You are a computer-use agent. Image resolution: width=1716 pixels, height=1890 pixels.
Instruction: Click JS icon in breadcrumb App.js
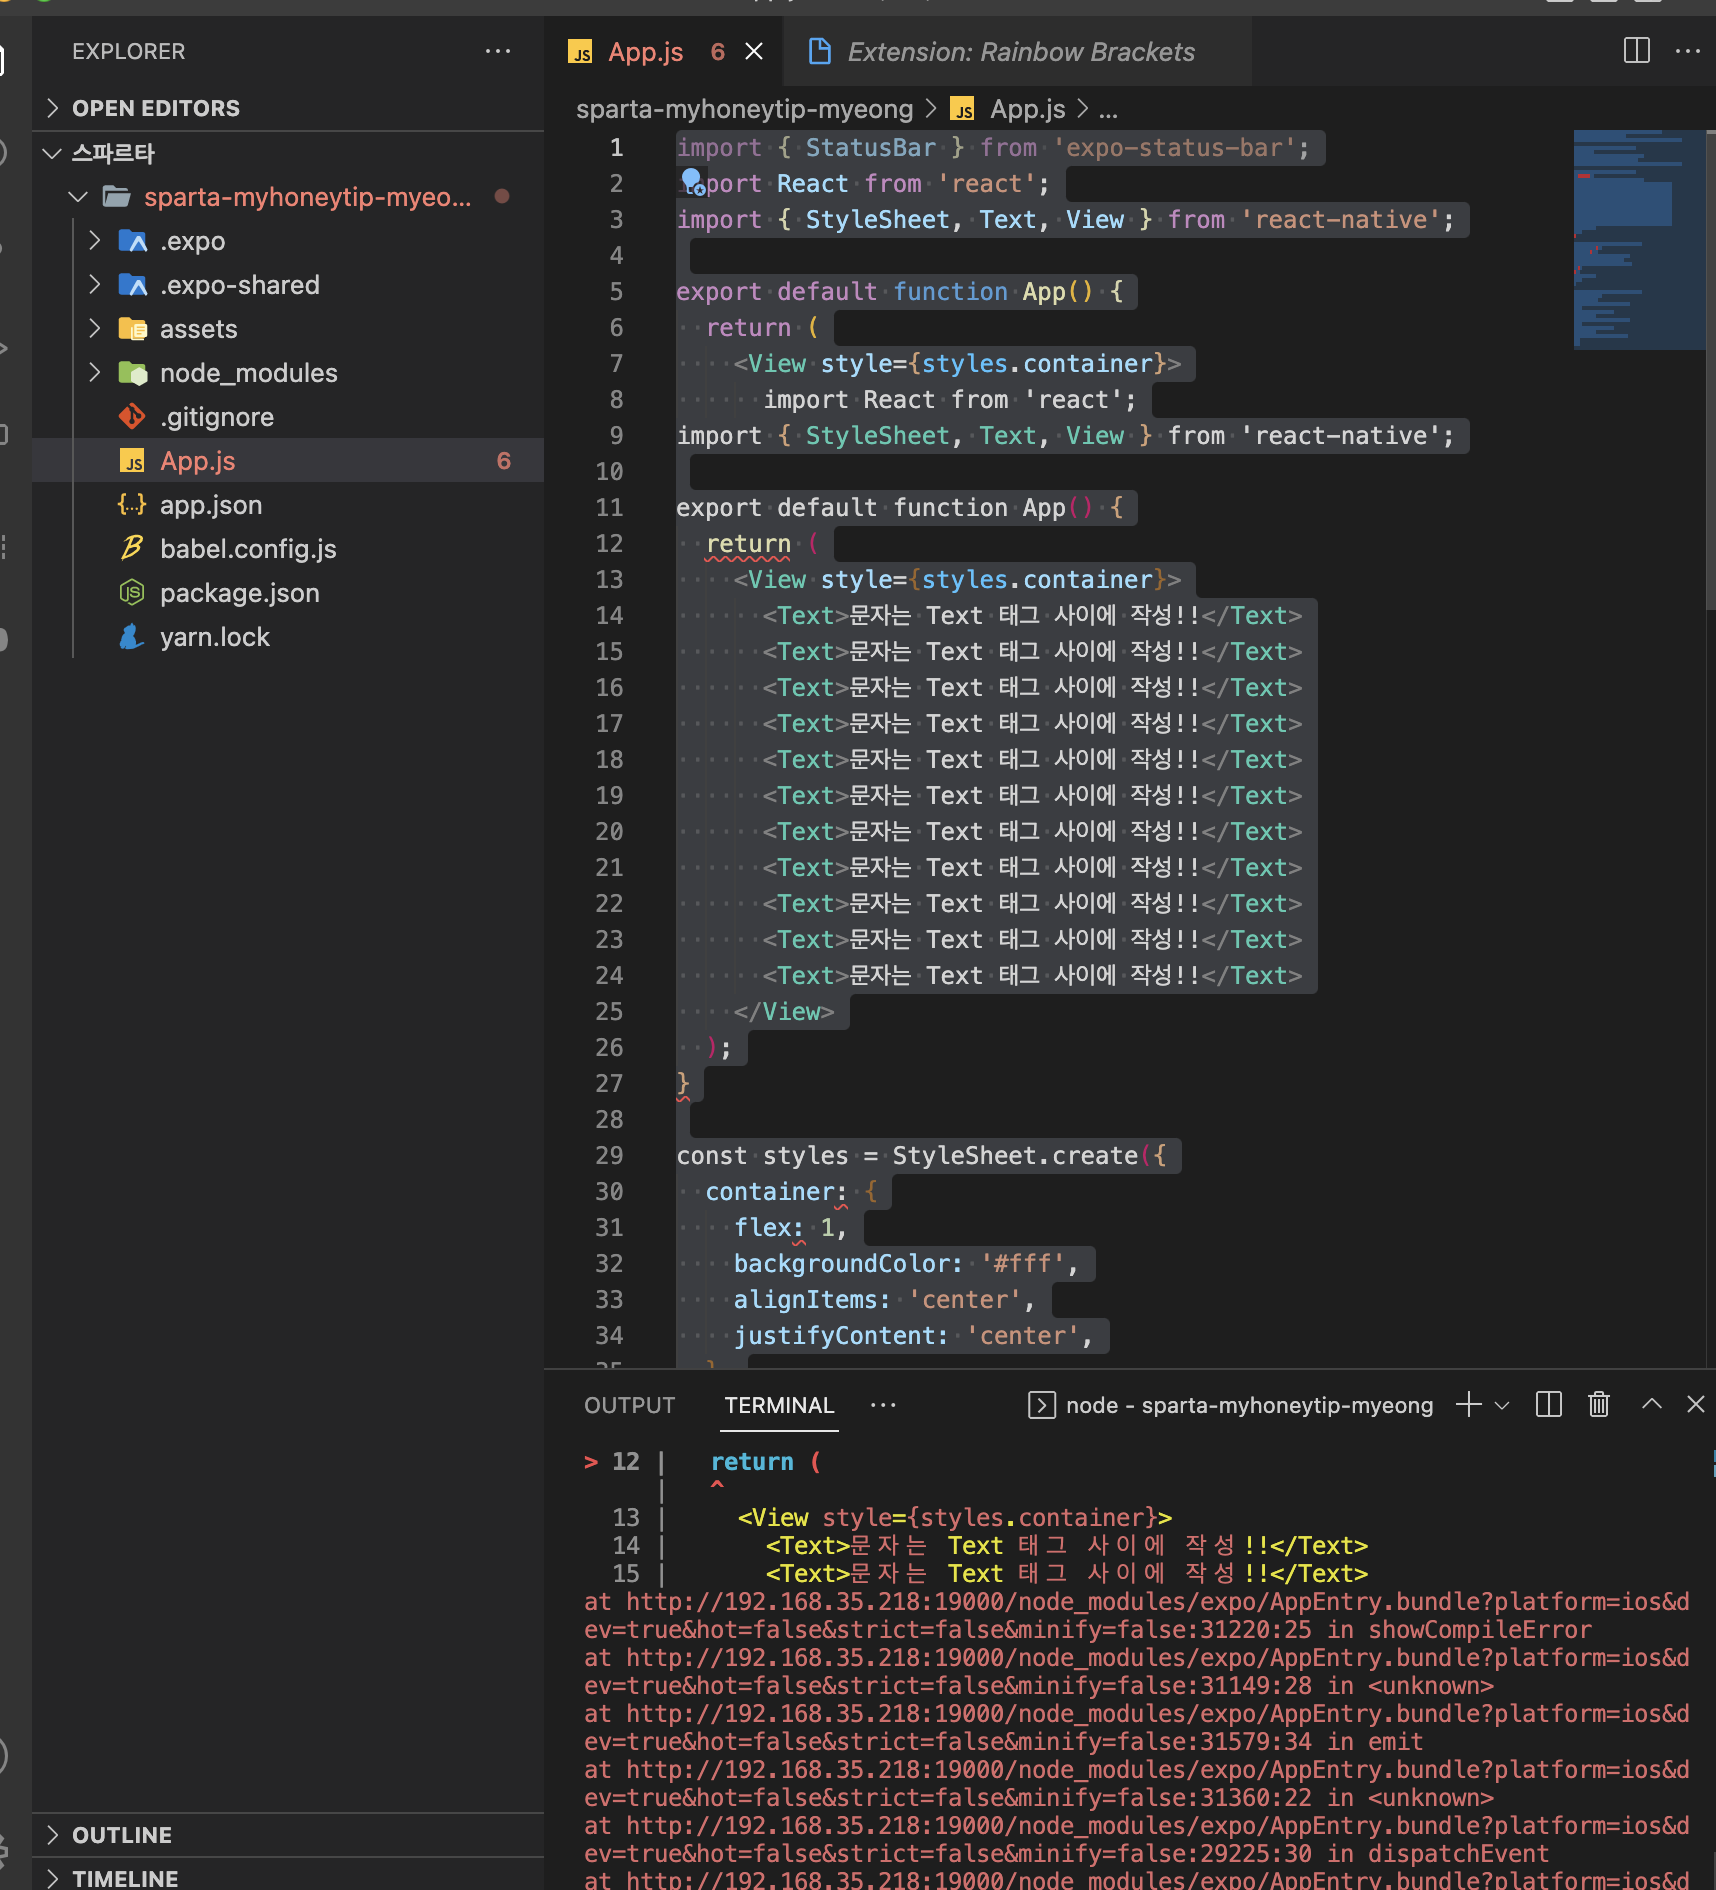click(963, 109)
